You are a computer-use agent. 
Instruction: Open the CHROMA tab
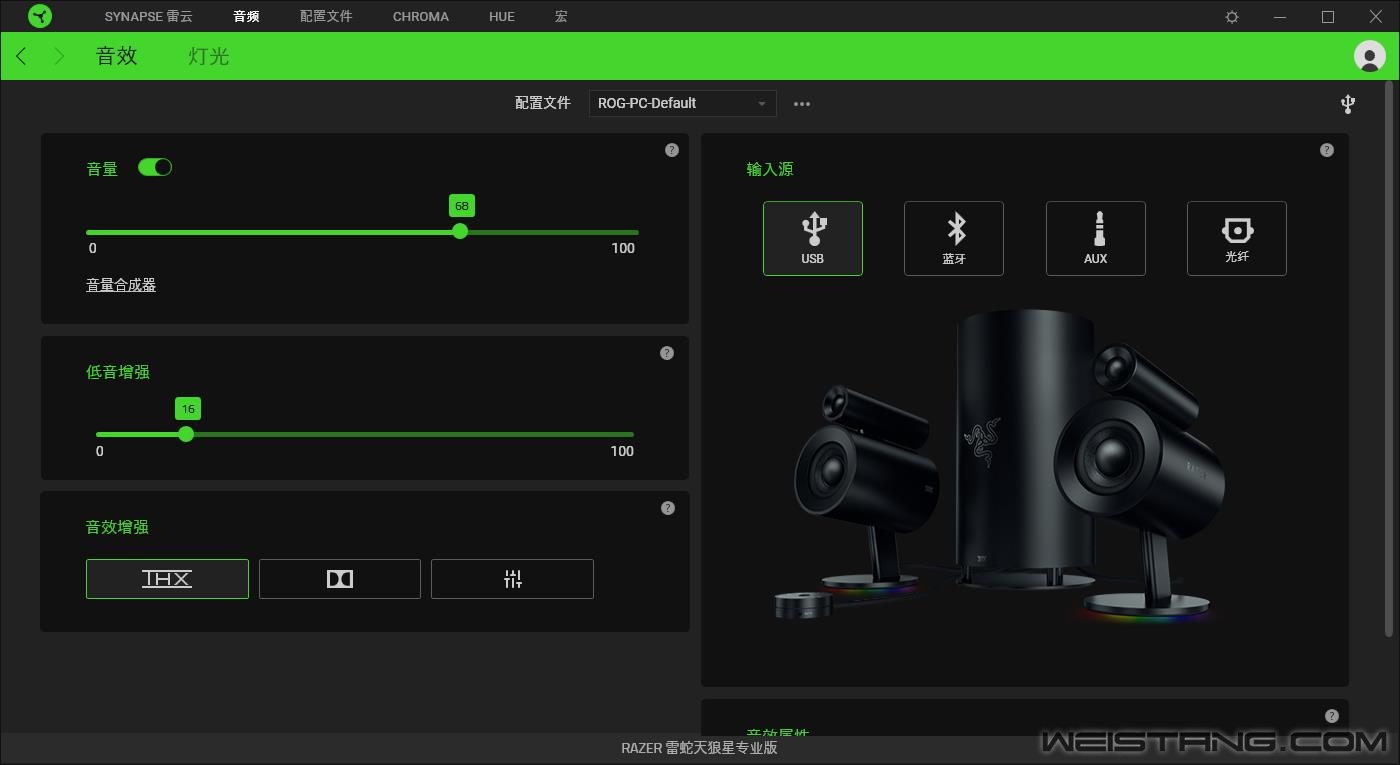[x=421, y=17]
